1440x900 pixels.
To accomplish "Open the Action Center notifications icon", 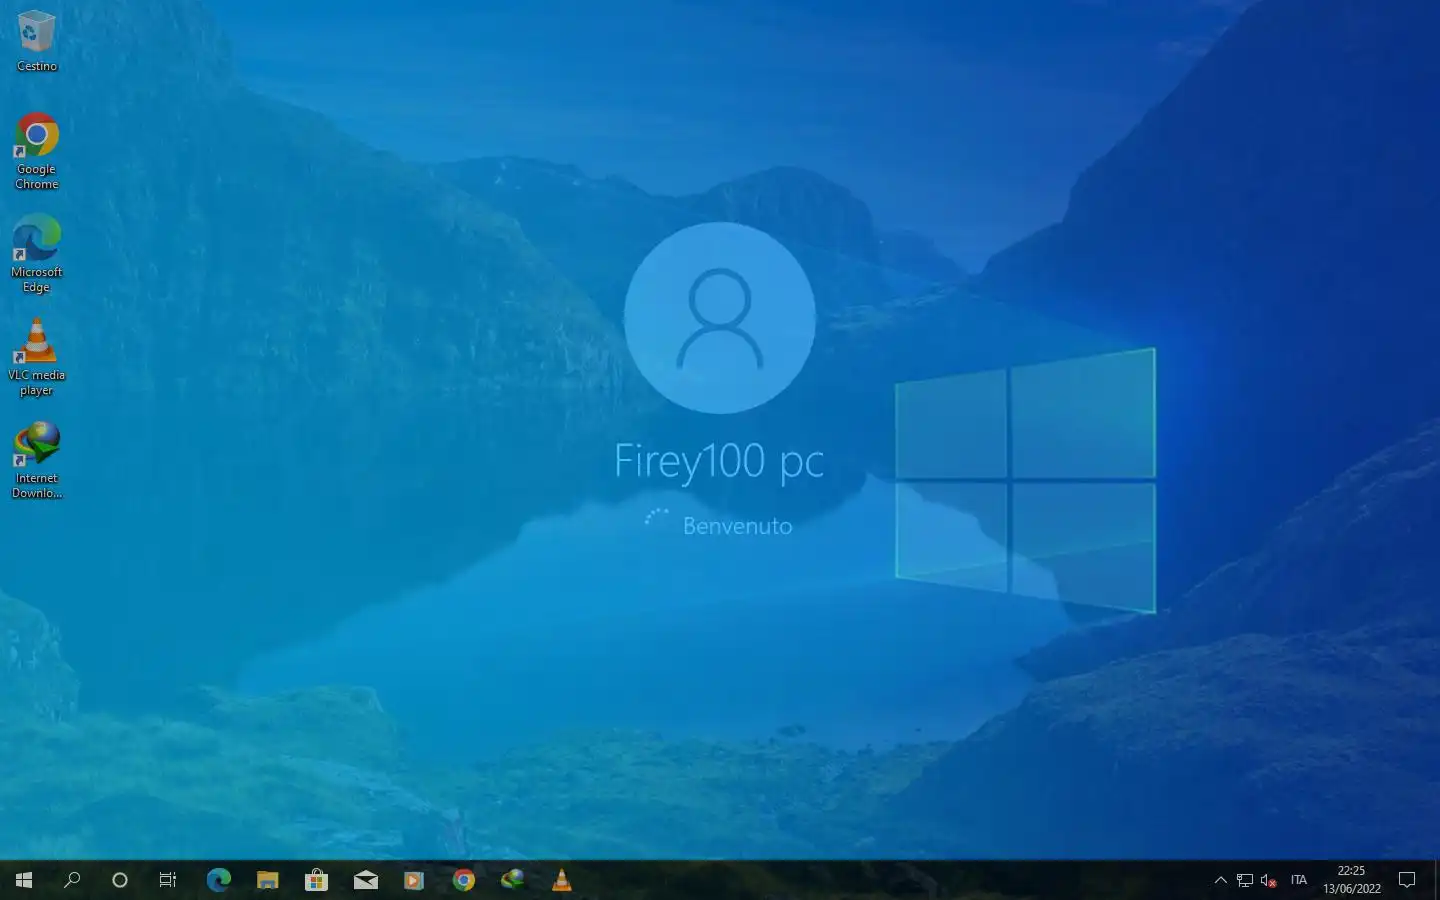I will pyautogui.click(x=1407, y=880).
